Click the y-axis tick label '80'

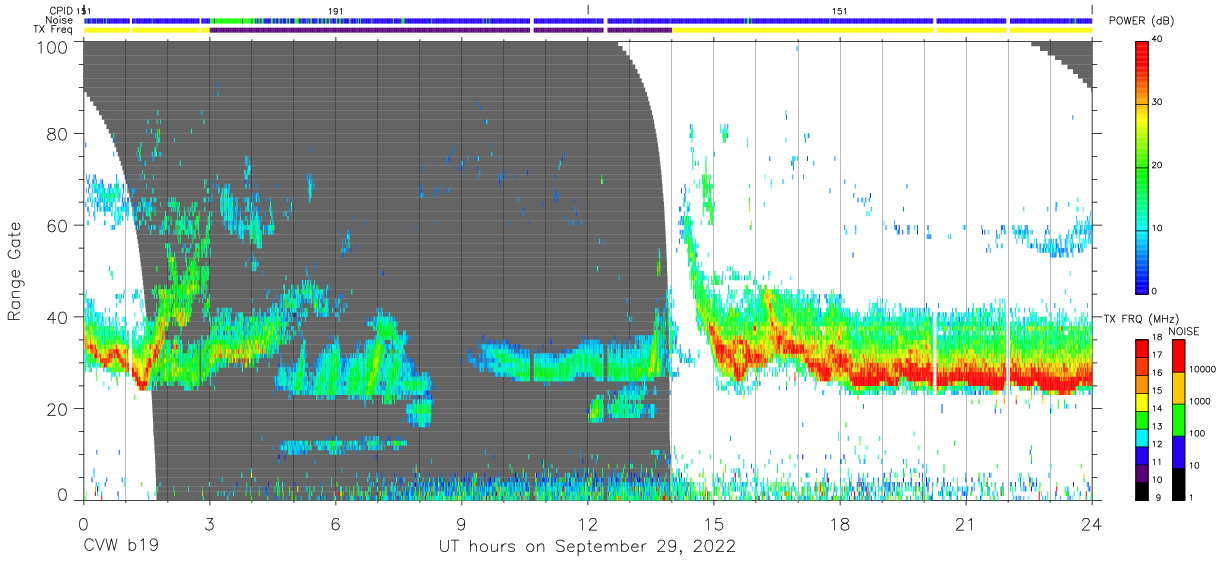point(57,134)
